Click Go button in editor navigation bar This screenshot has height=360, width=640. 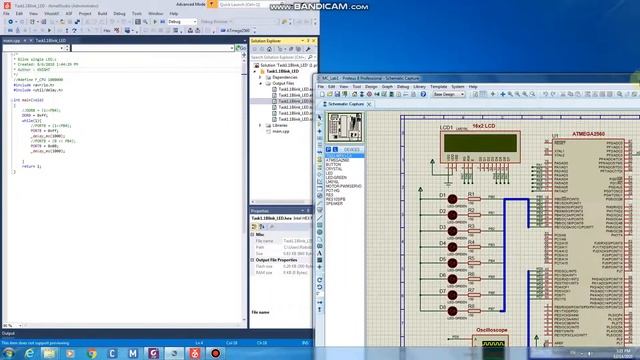point(241,48)
